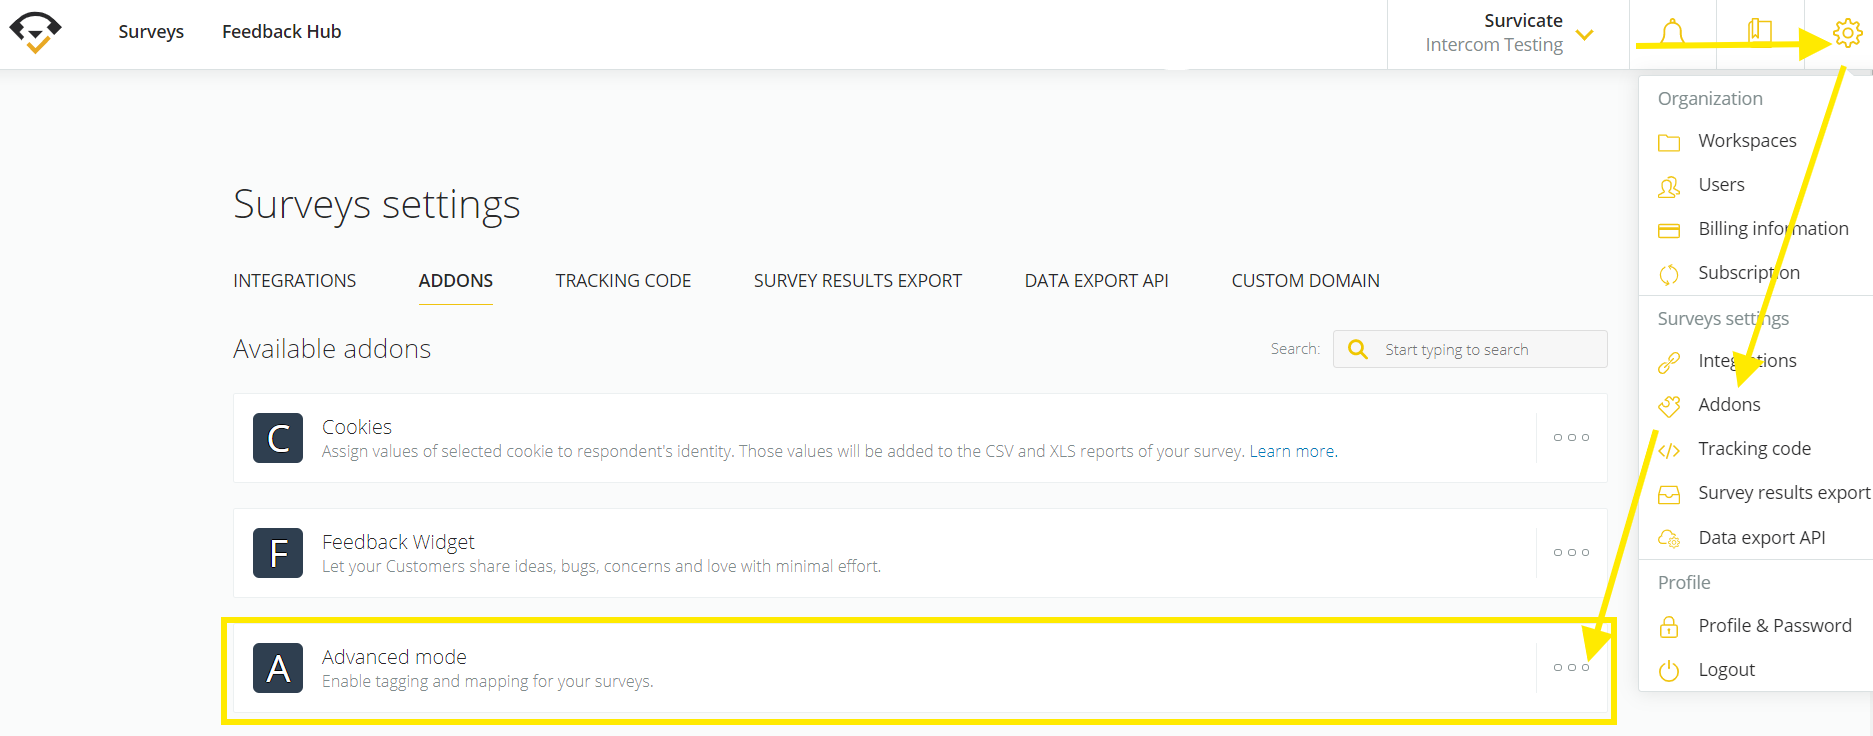Click the Advanced mode addon title
Viewport: 1873px width, 736px height.
pyautogui.click(x=394, y=657)
